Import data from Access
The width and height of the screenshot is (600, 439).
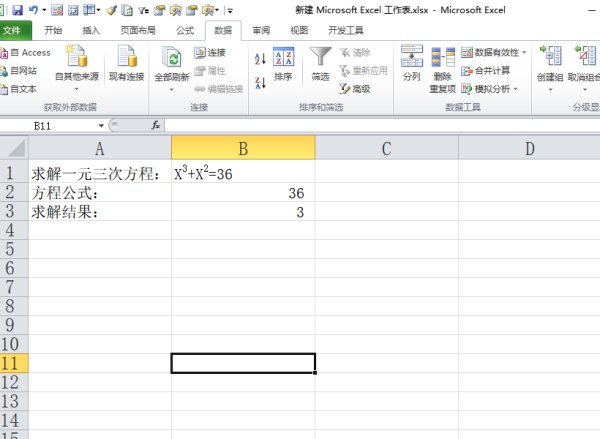click(26, 53)
